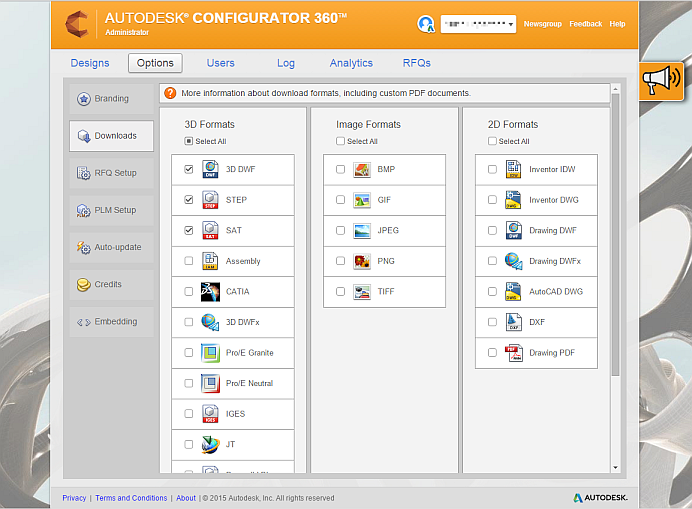Uncheck the STEP checkbox
The width and height of the screenshot is (692, 509).
188,200
